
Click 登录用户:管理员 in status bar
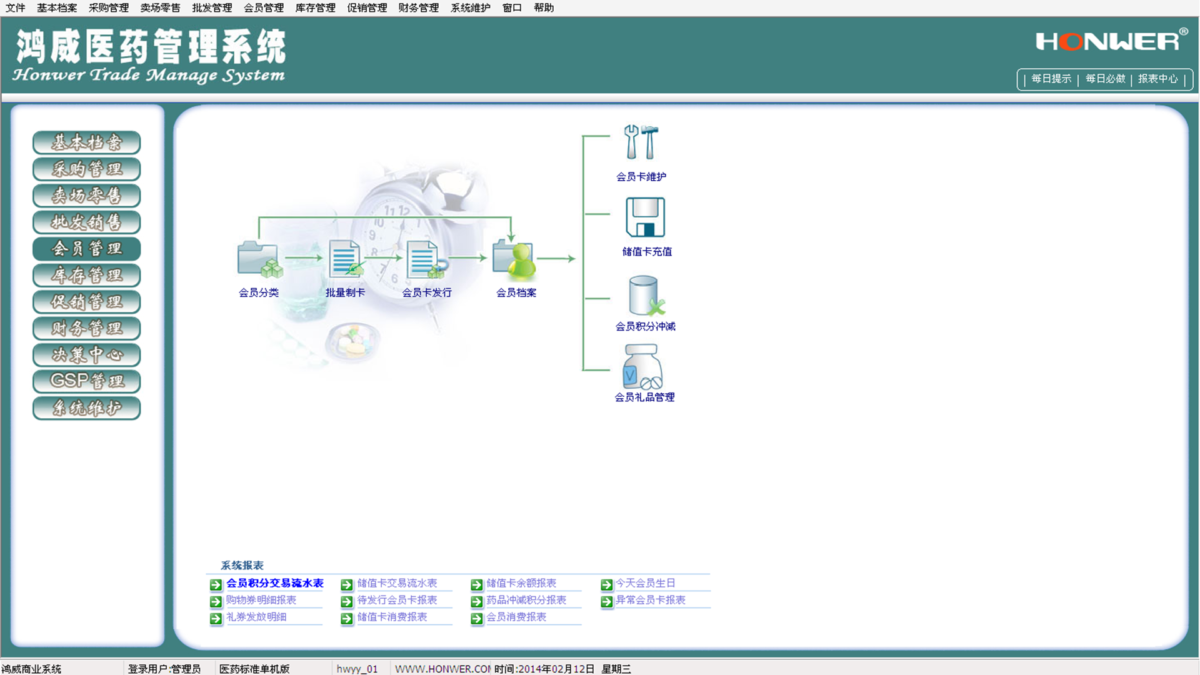[164, 669]
